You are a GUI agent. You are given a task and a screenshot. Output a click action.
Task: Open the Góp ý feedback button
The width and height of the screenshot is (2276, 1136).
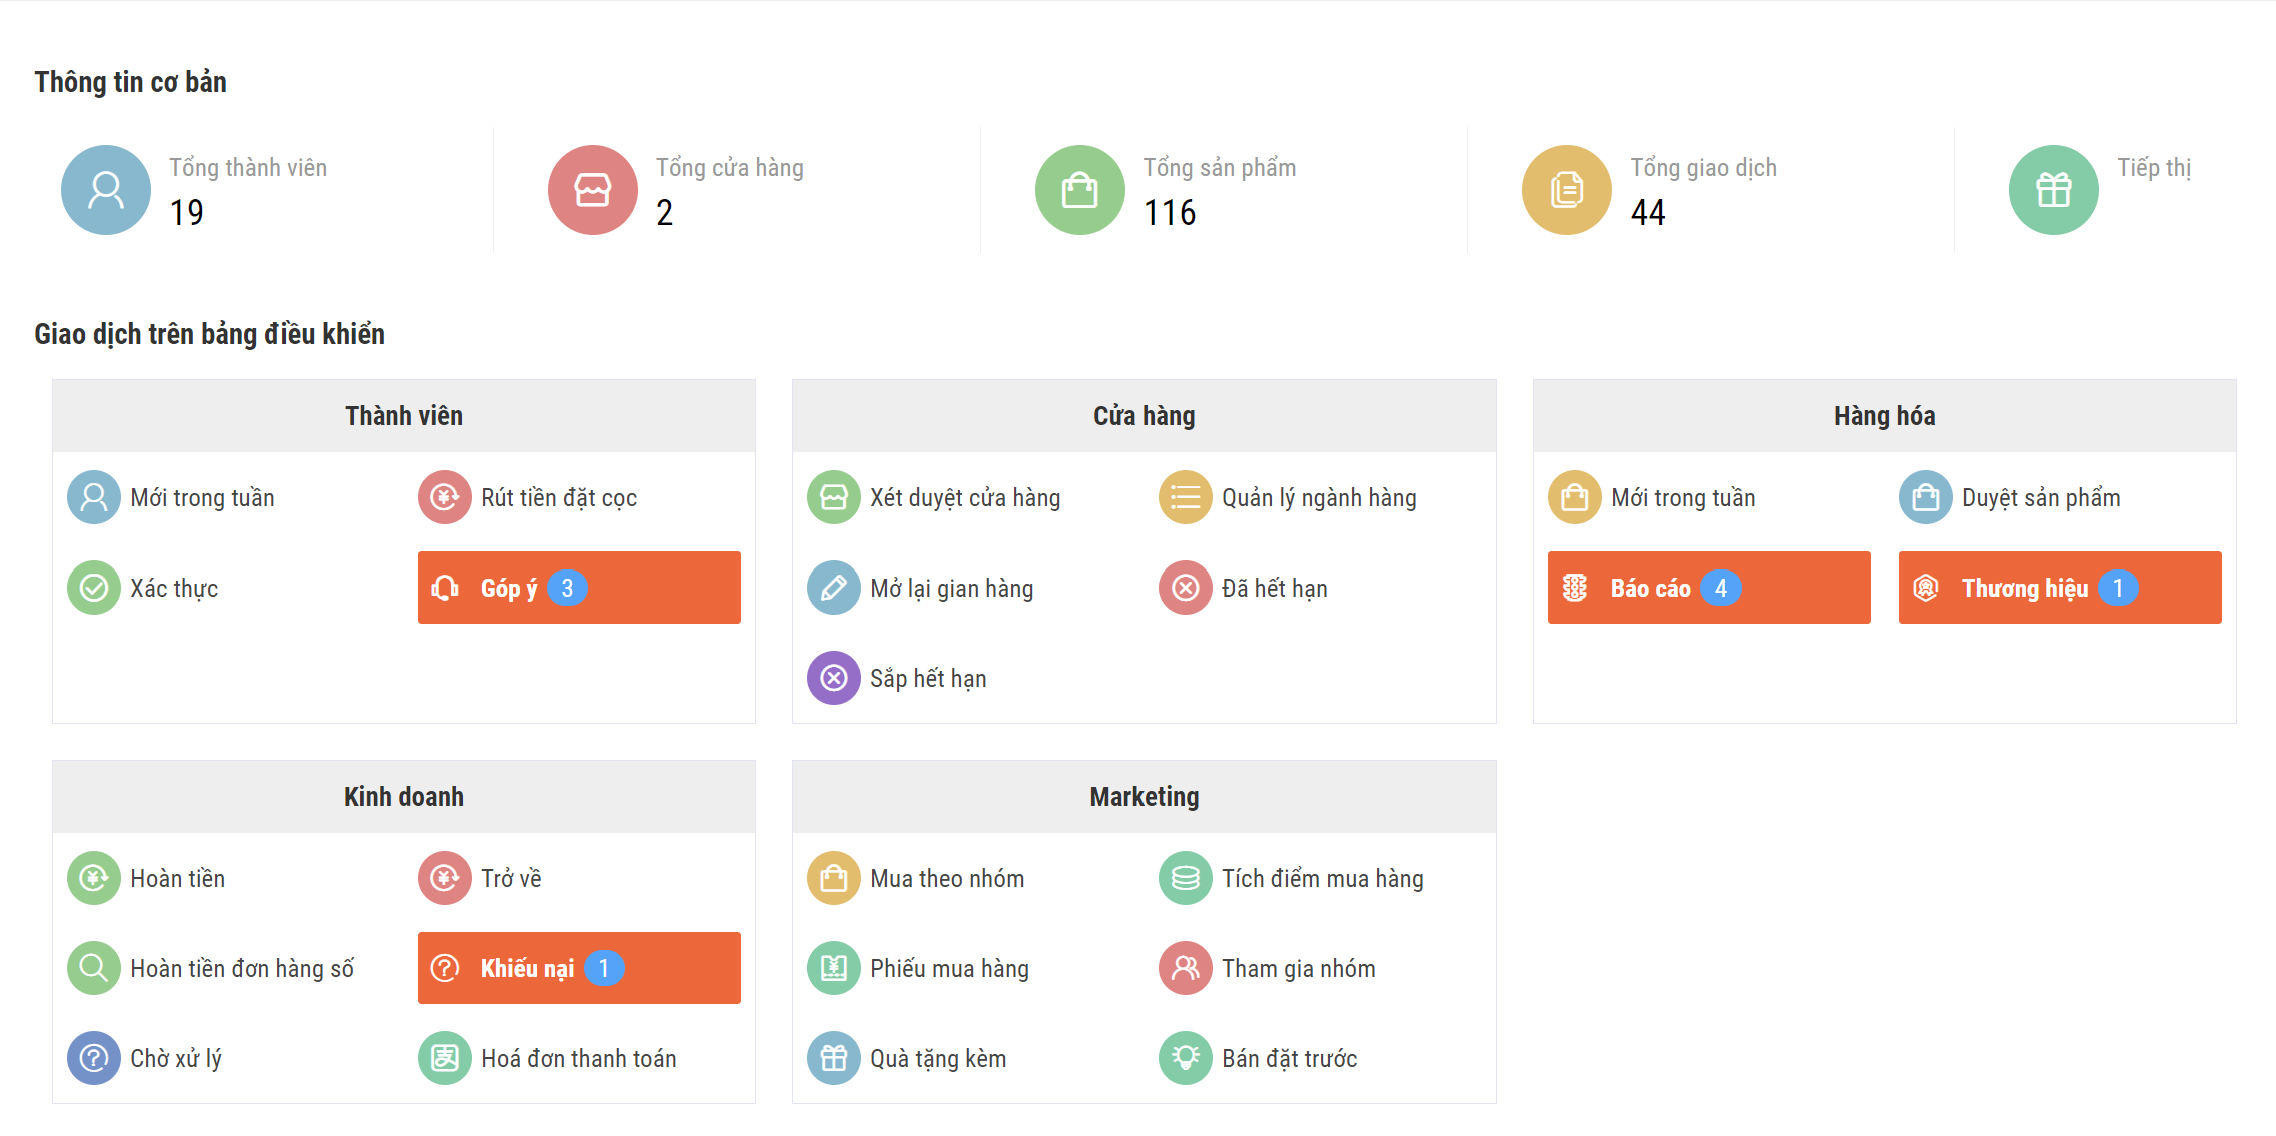pos(579,588)
